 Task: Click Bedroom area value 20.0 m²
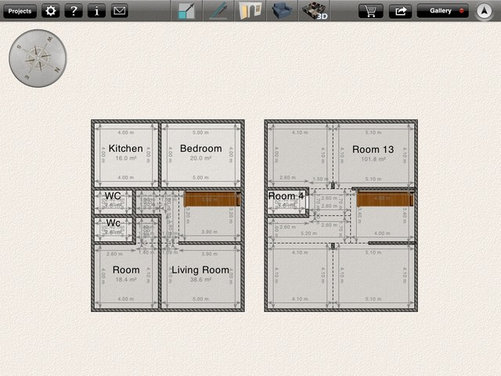[201, 158]
